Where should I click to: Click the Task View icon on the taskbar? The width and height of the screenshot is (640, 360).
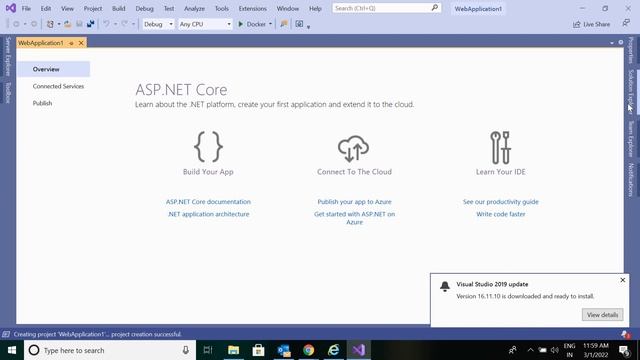click(x=208, y=350)
